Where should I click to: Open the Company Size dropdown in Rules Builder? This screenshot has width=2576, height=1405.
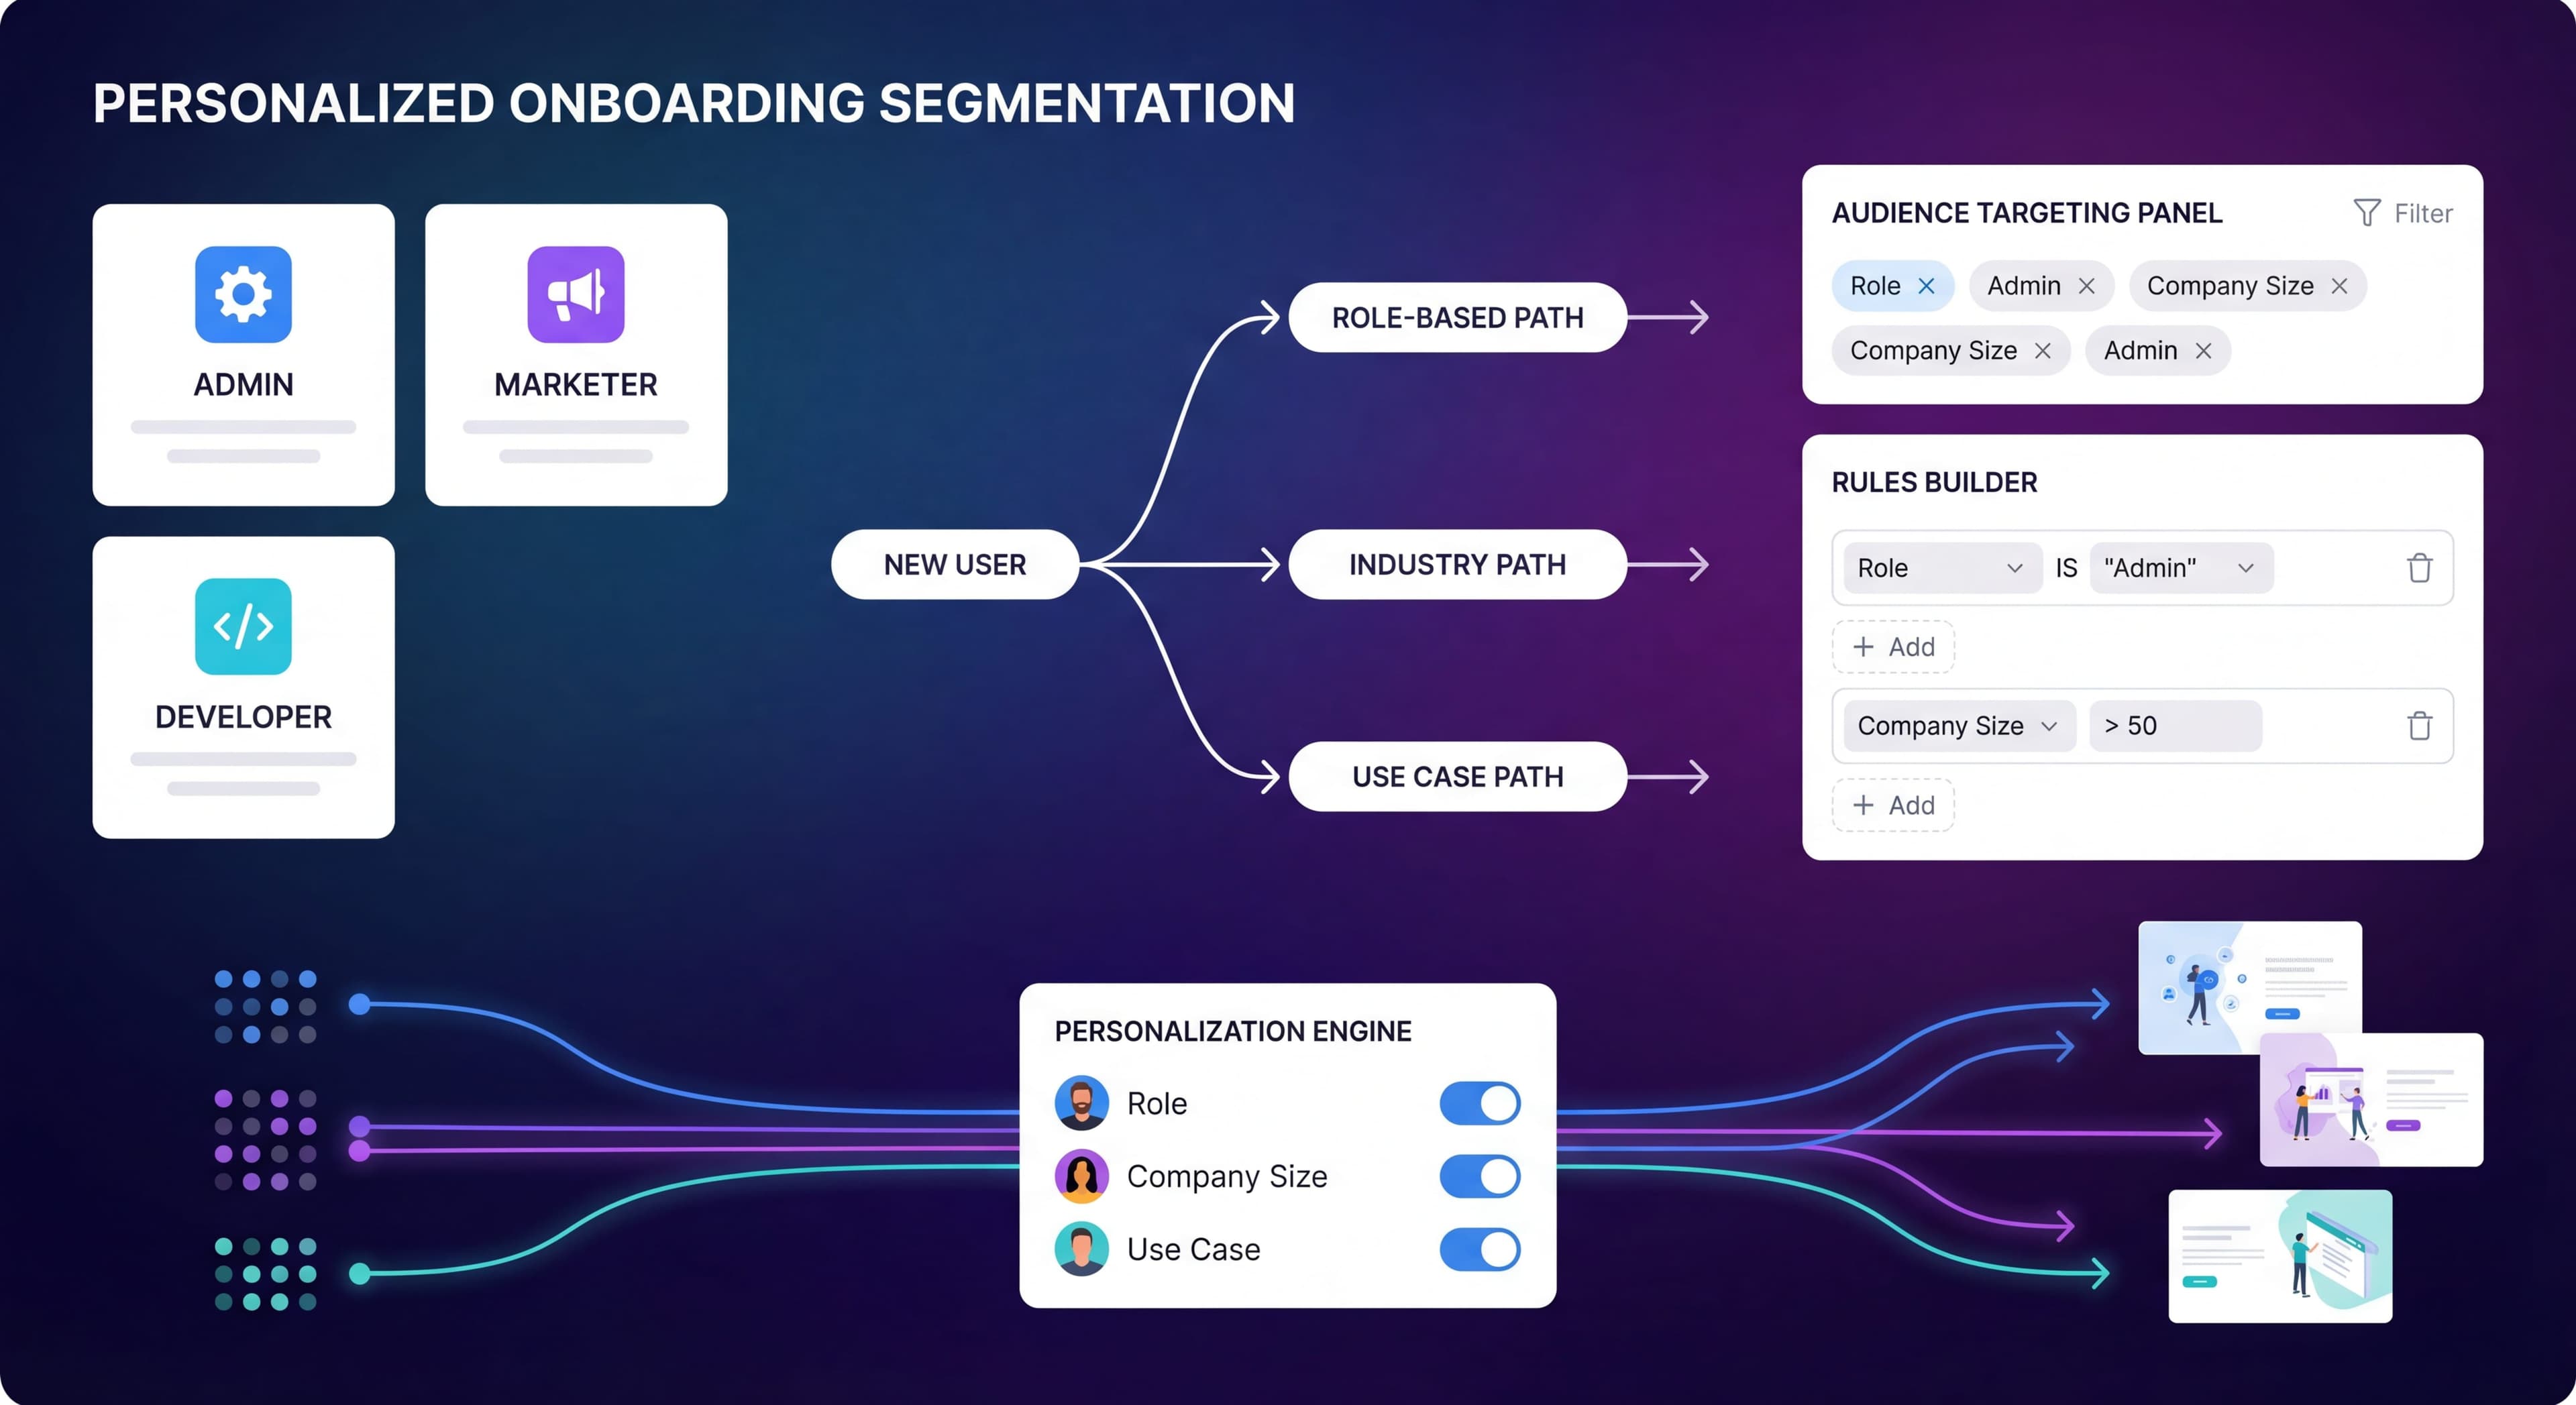tap(1958, 726)
